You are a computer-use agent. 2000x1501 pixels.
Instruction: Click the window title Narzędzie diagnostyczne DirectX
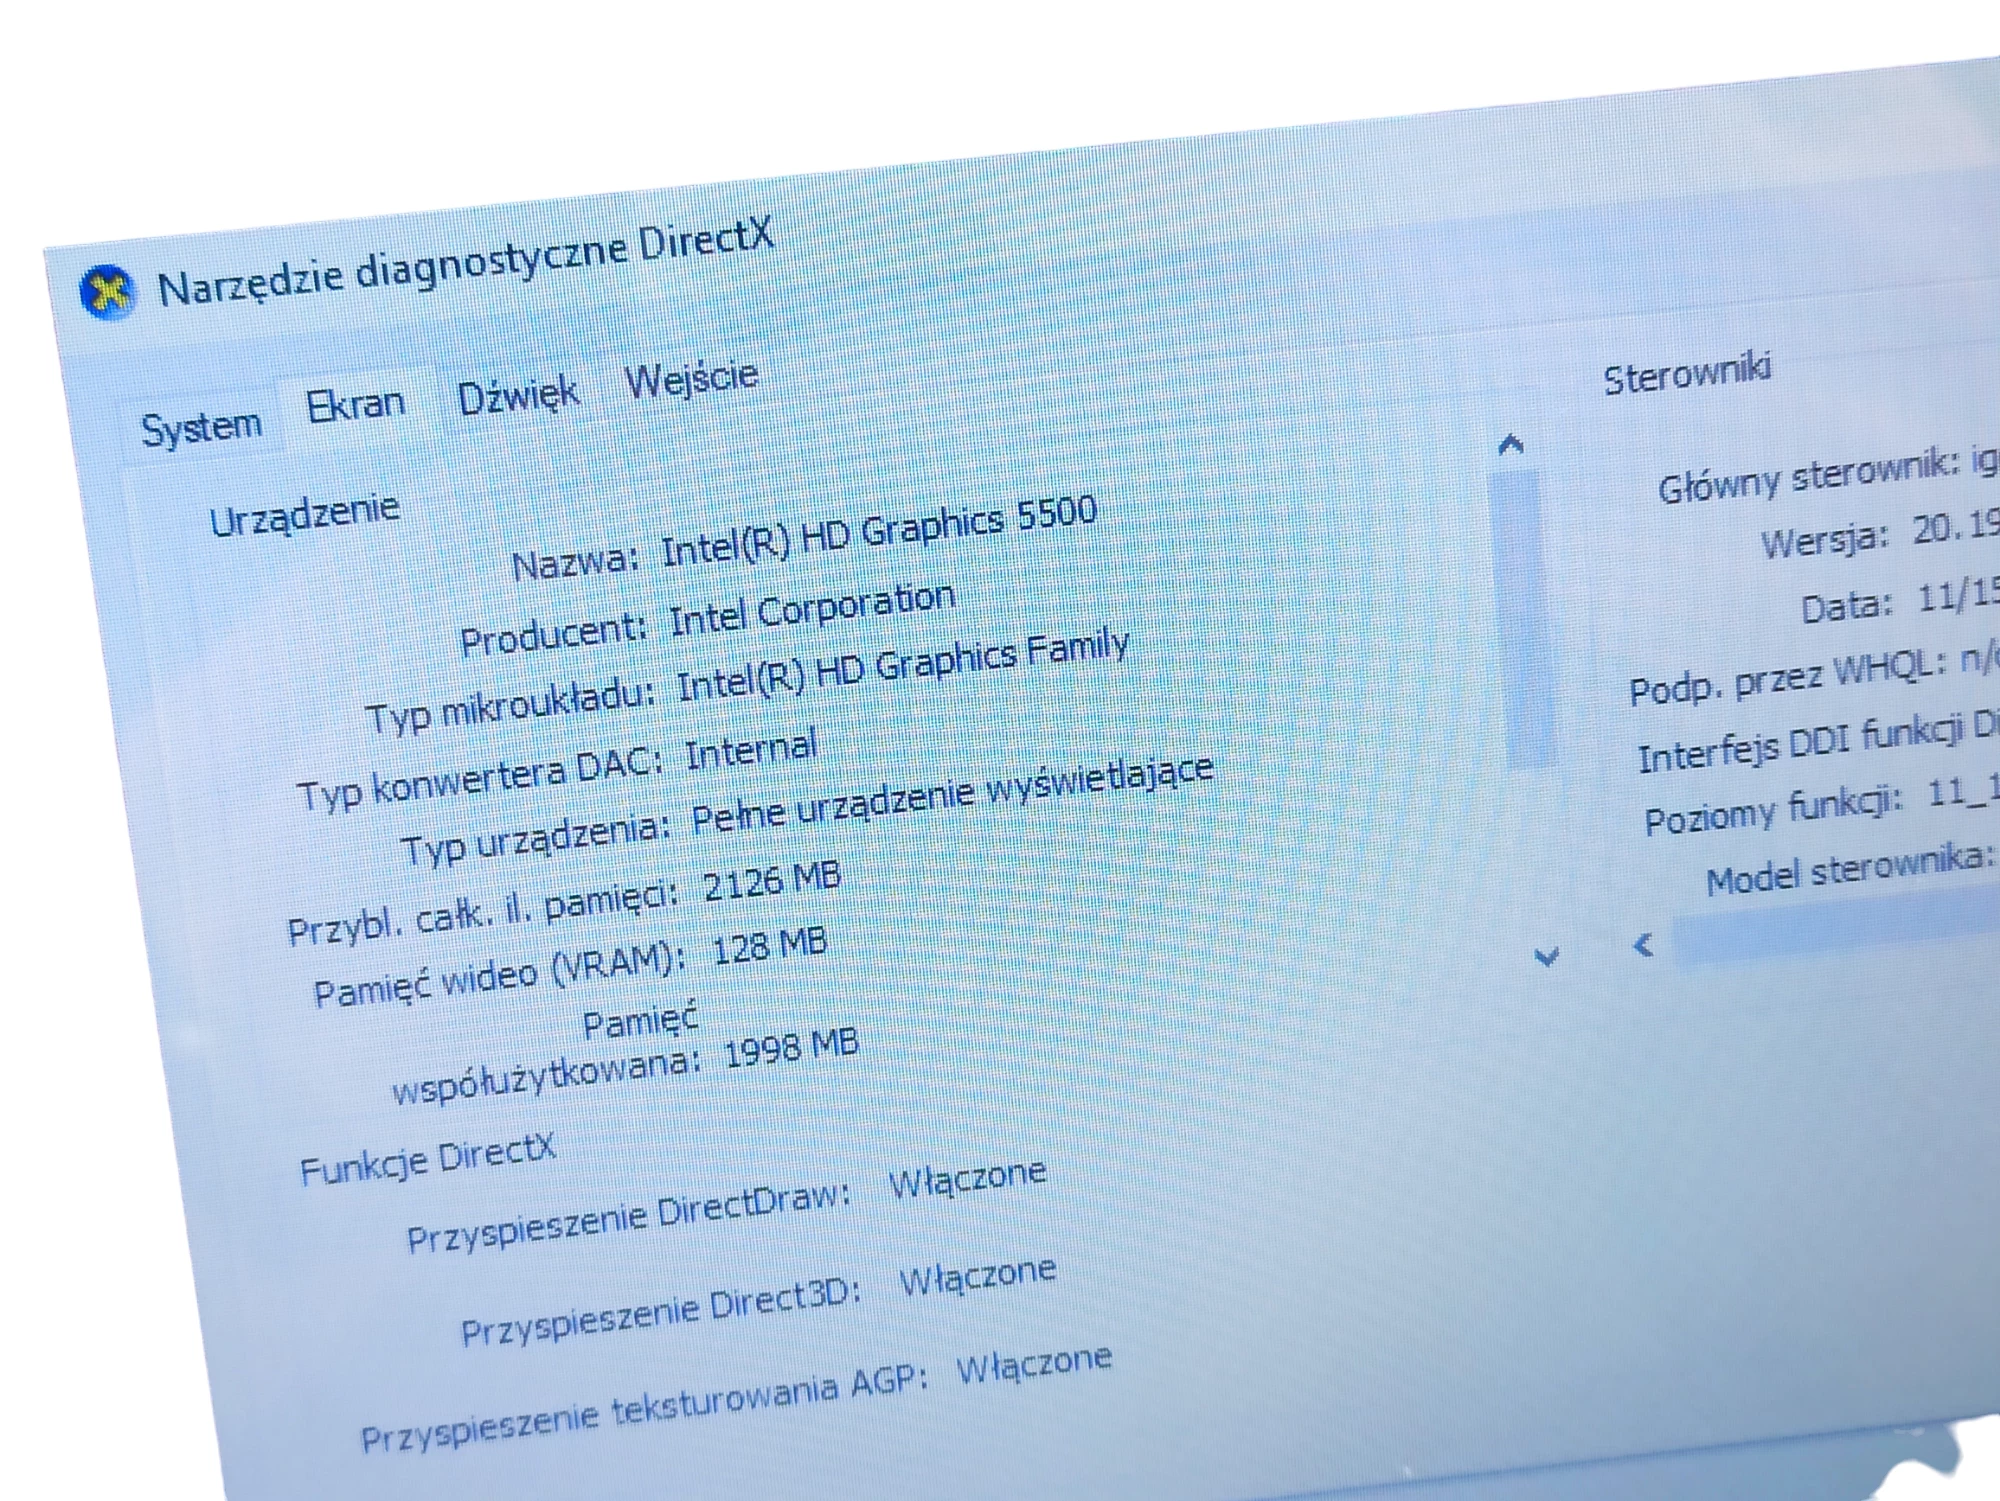tap(466, 263)
